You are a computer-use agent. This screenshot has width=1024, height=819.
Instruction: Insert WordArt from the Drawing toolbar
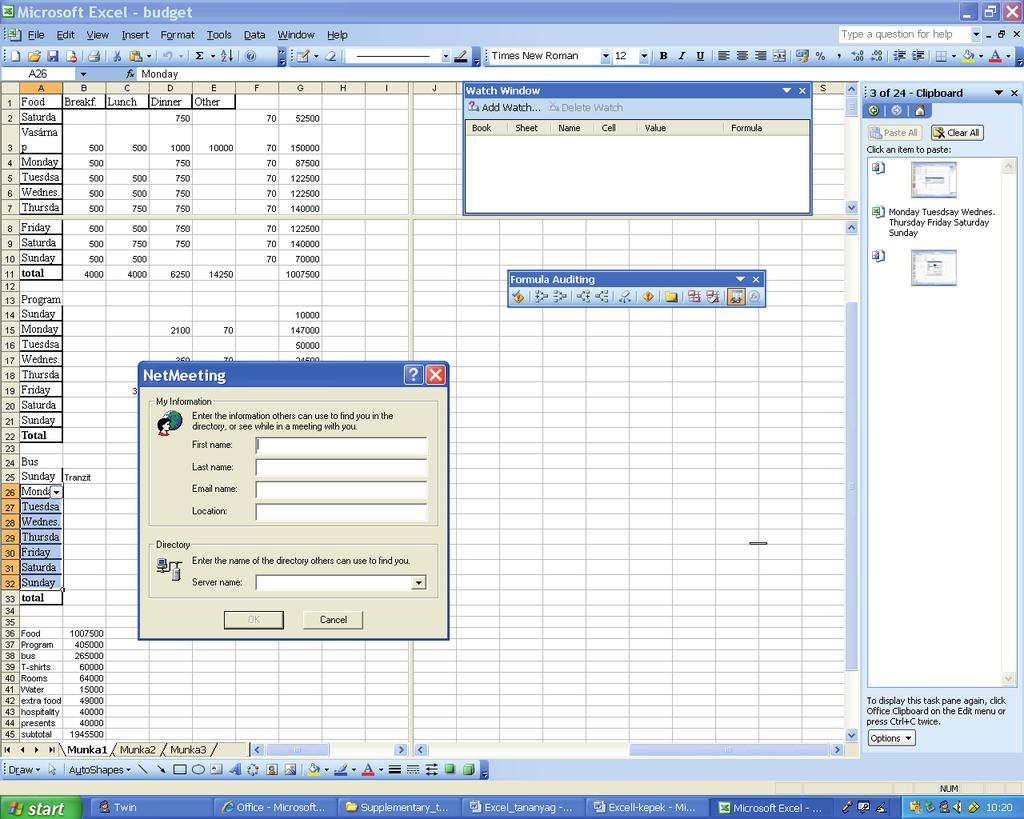[235, 770]
